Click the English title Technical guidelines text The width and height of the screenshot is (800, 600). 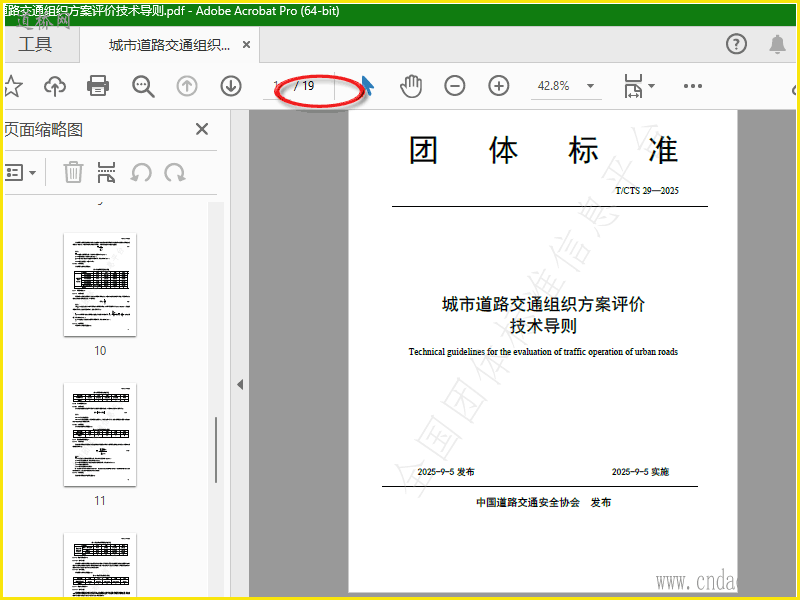[543, 352]
